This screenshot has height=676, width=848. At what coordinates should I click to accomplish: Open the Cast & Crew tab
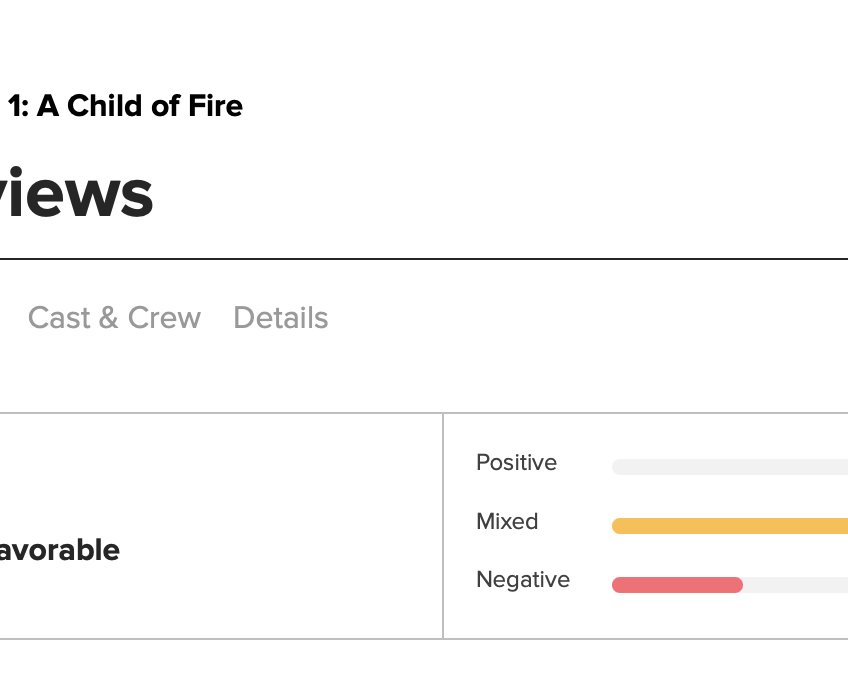(114, 318)
